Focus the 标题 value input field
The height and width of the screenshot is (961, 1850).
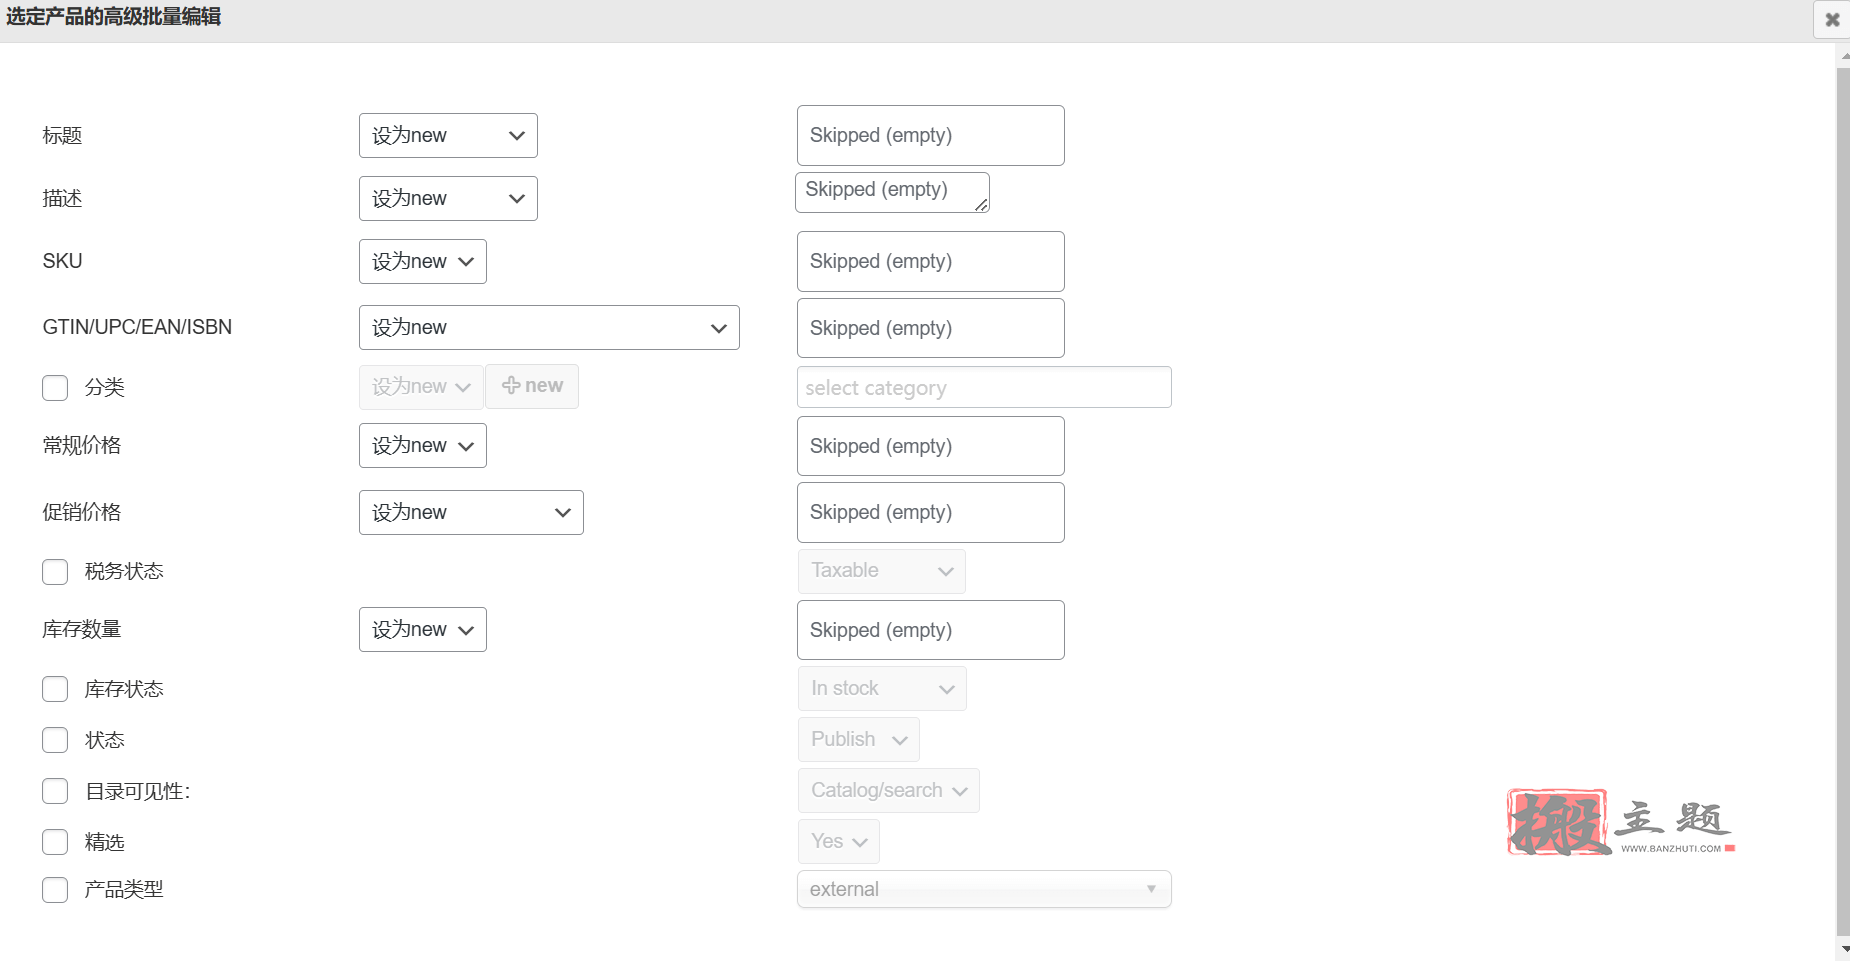(x=931, y=135)
